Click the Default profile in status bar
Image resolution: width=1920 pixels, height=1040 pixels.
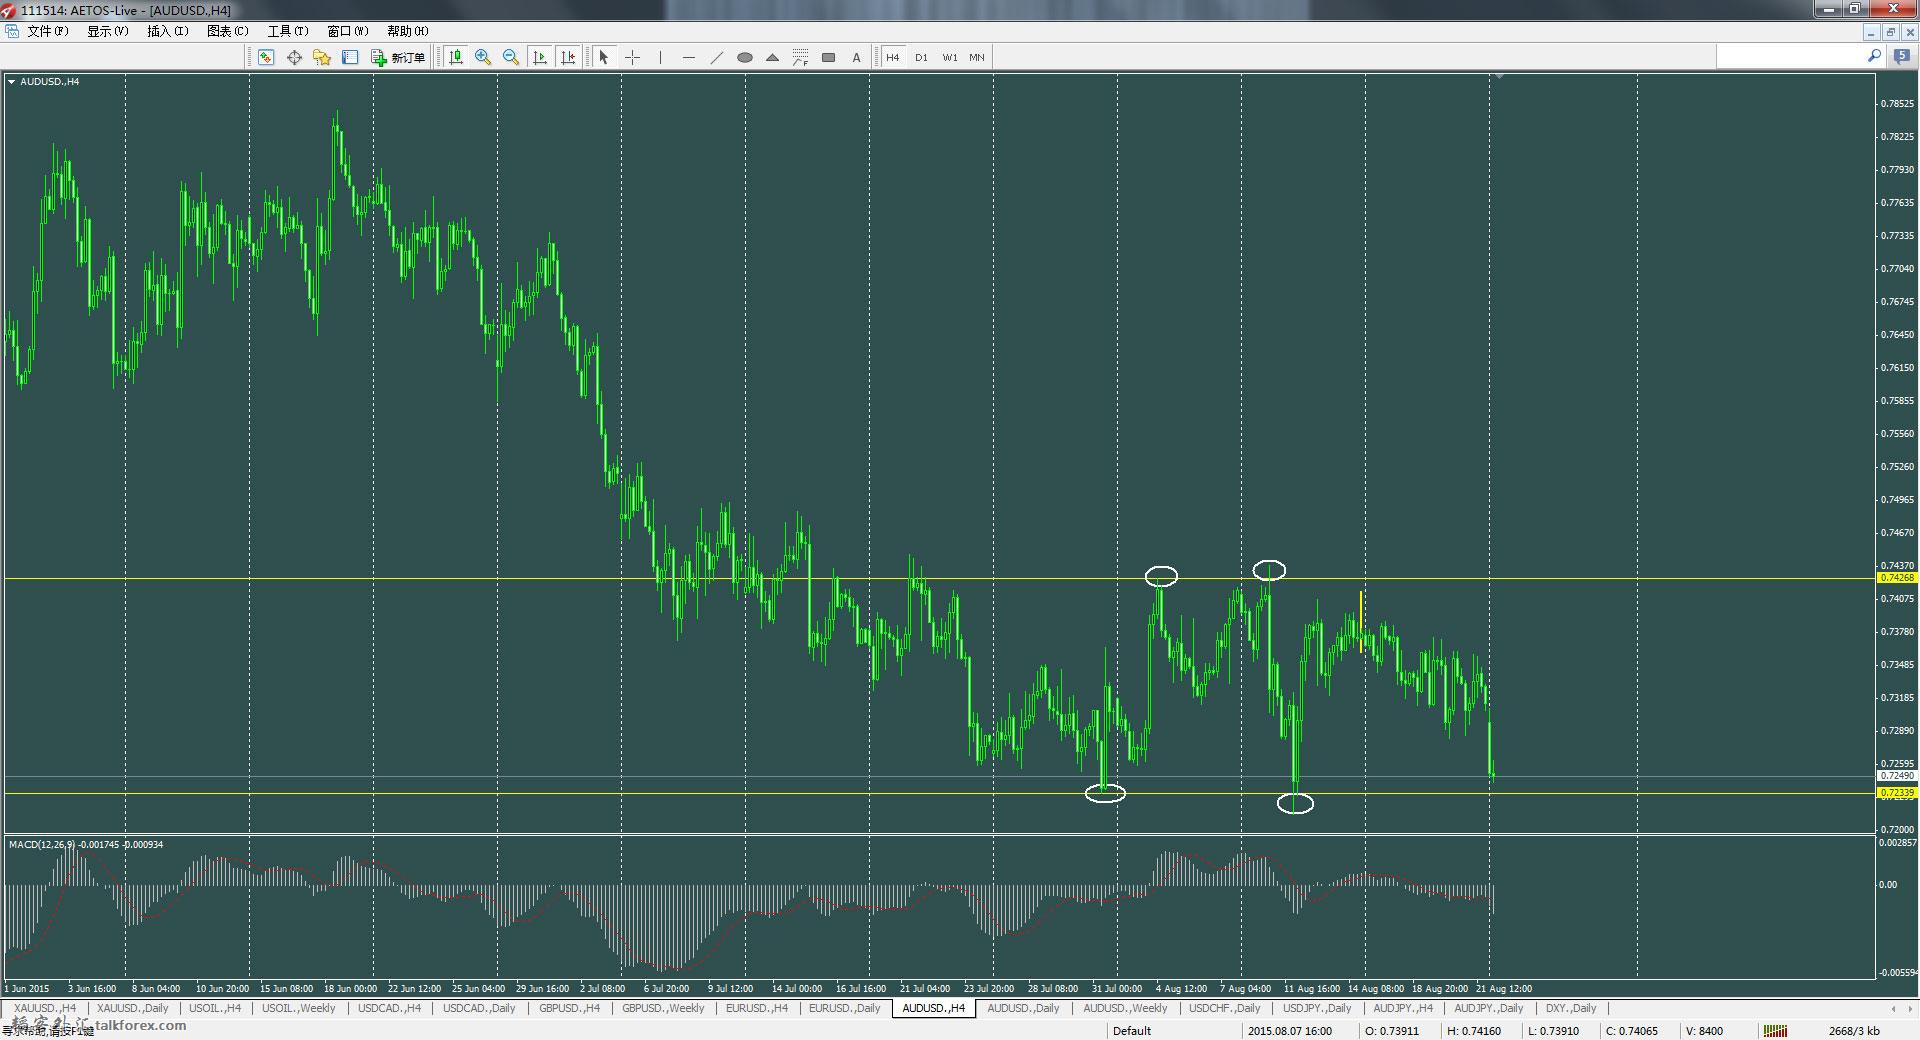pyautogui.click(x=1132, y=1031)
